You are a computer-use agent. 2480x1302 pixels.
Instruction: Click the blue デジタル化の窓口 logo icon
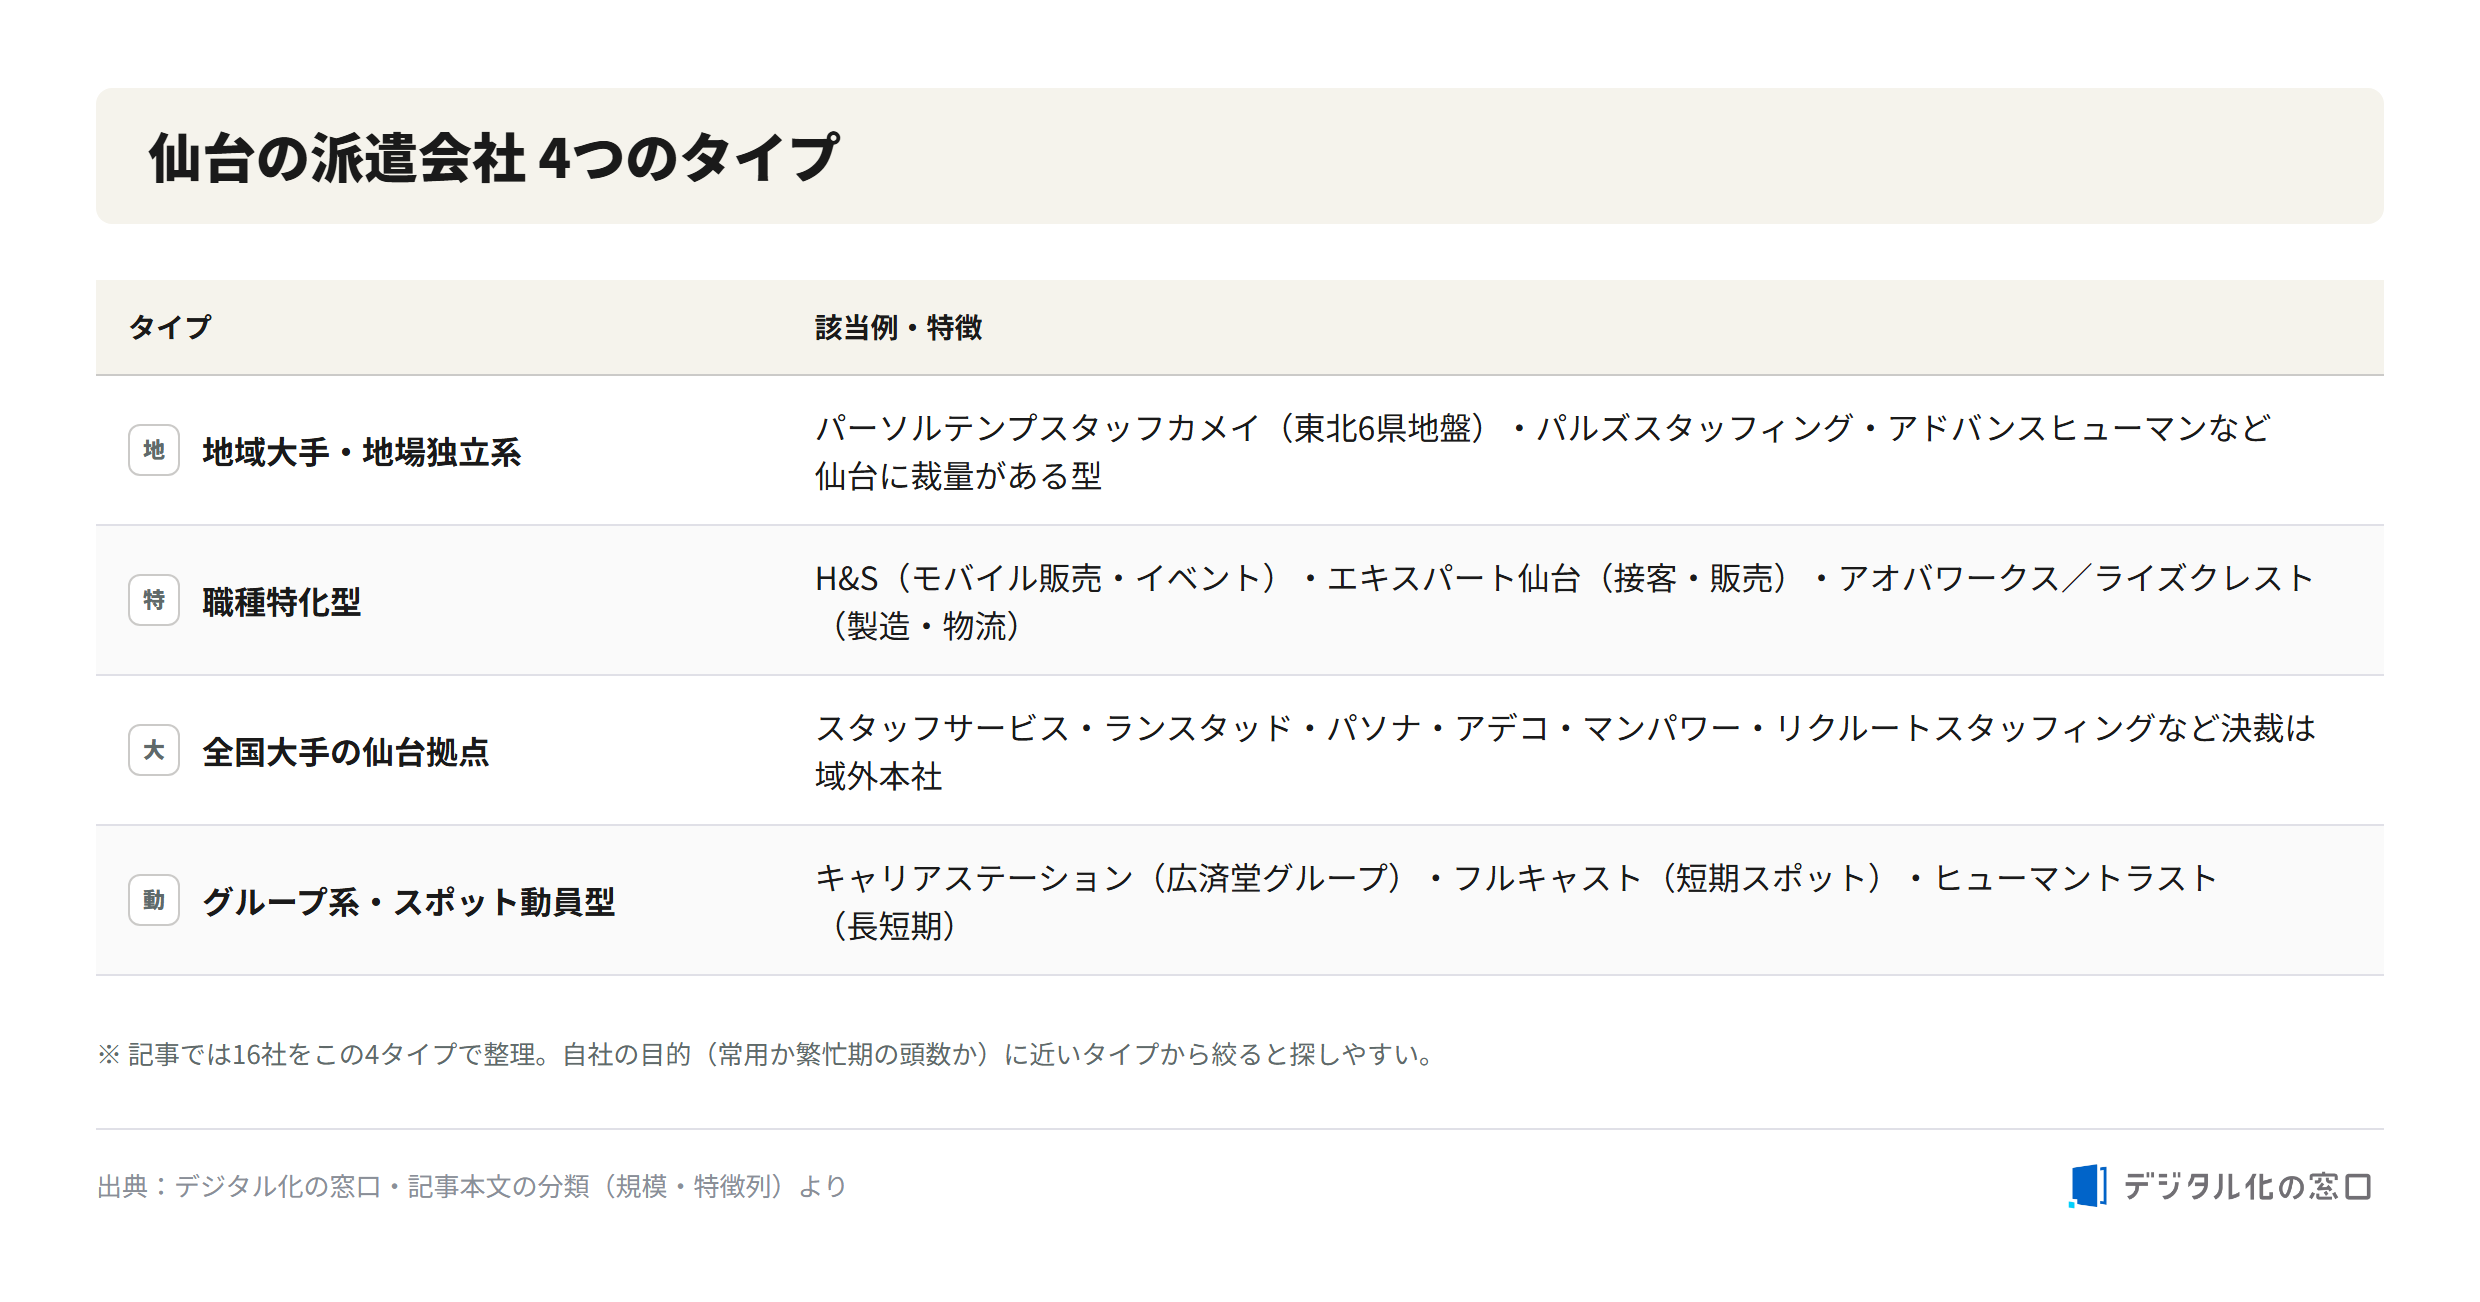[x=2087, y=1186]
